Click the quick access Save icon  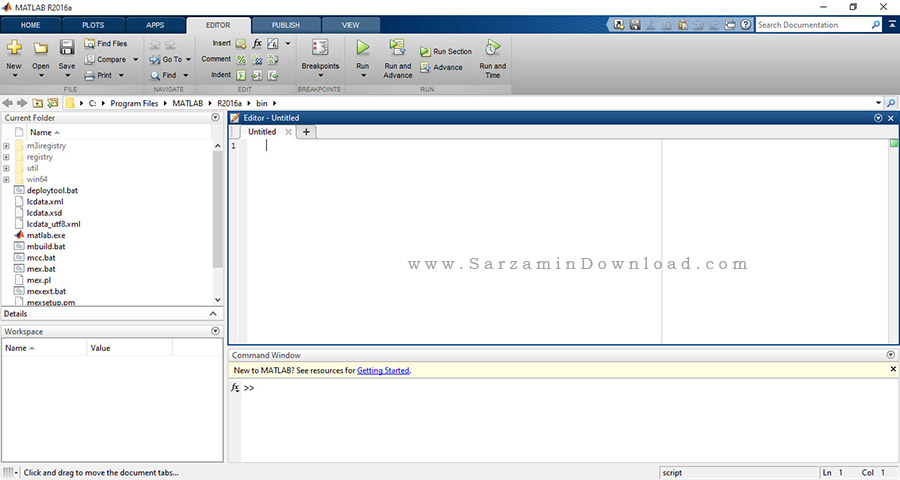point(635,25)
